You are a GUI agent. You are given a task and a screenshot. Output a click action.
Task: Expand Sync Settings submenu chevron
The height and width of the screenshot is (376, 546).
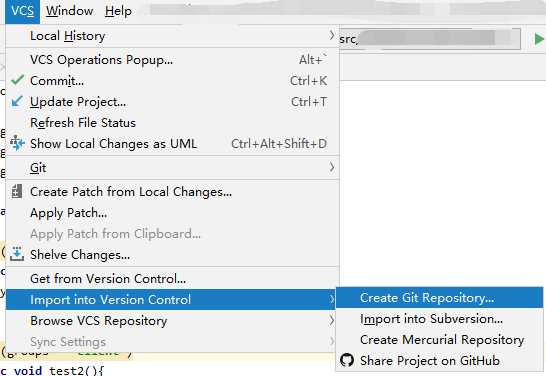[x=332, y=341]
